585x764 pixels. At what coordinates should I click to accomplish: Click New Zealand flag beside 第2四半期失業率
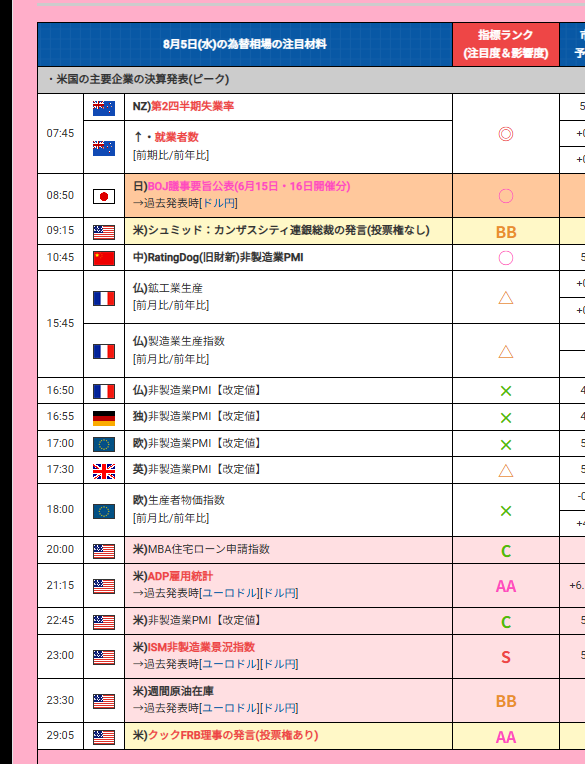[x=104, y=108]
